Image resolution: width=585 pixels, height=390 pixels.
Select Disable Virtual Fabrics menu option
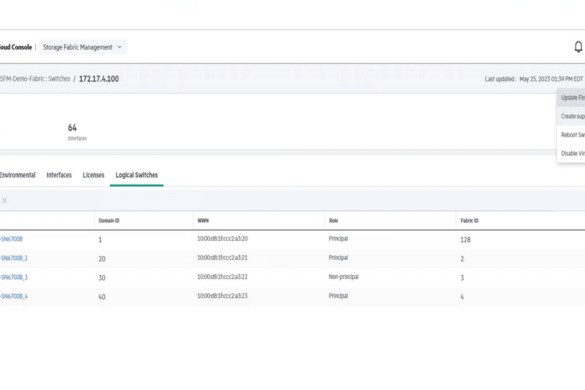click(x=571, y=153)
